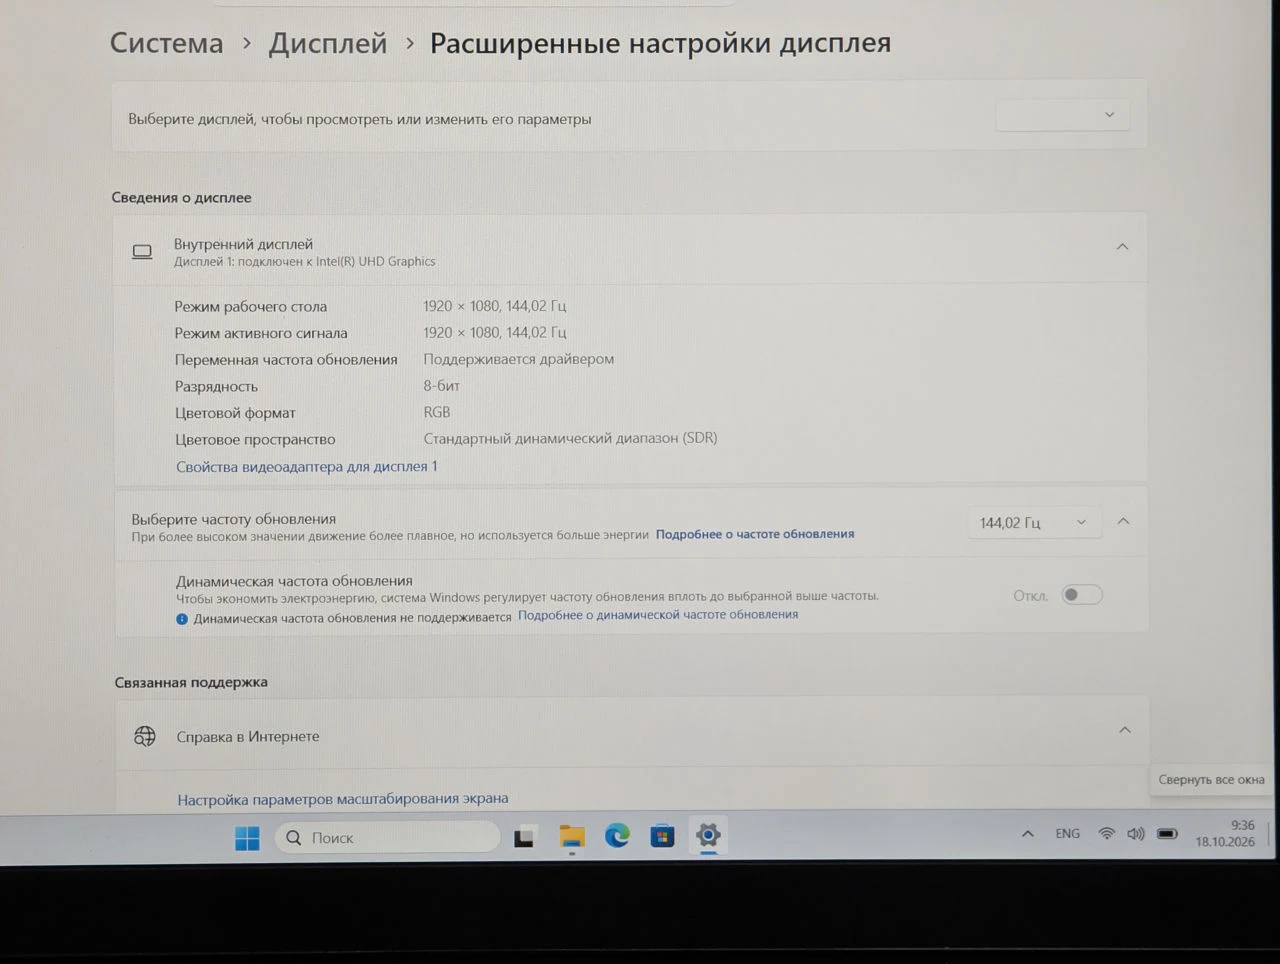
Task: Collapse the Справка в Интернете section
Action: click(x=1125, y=730)
